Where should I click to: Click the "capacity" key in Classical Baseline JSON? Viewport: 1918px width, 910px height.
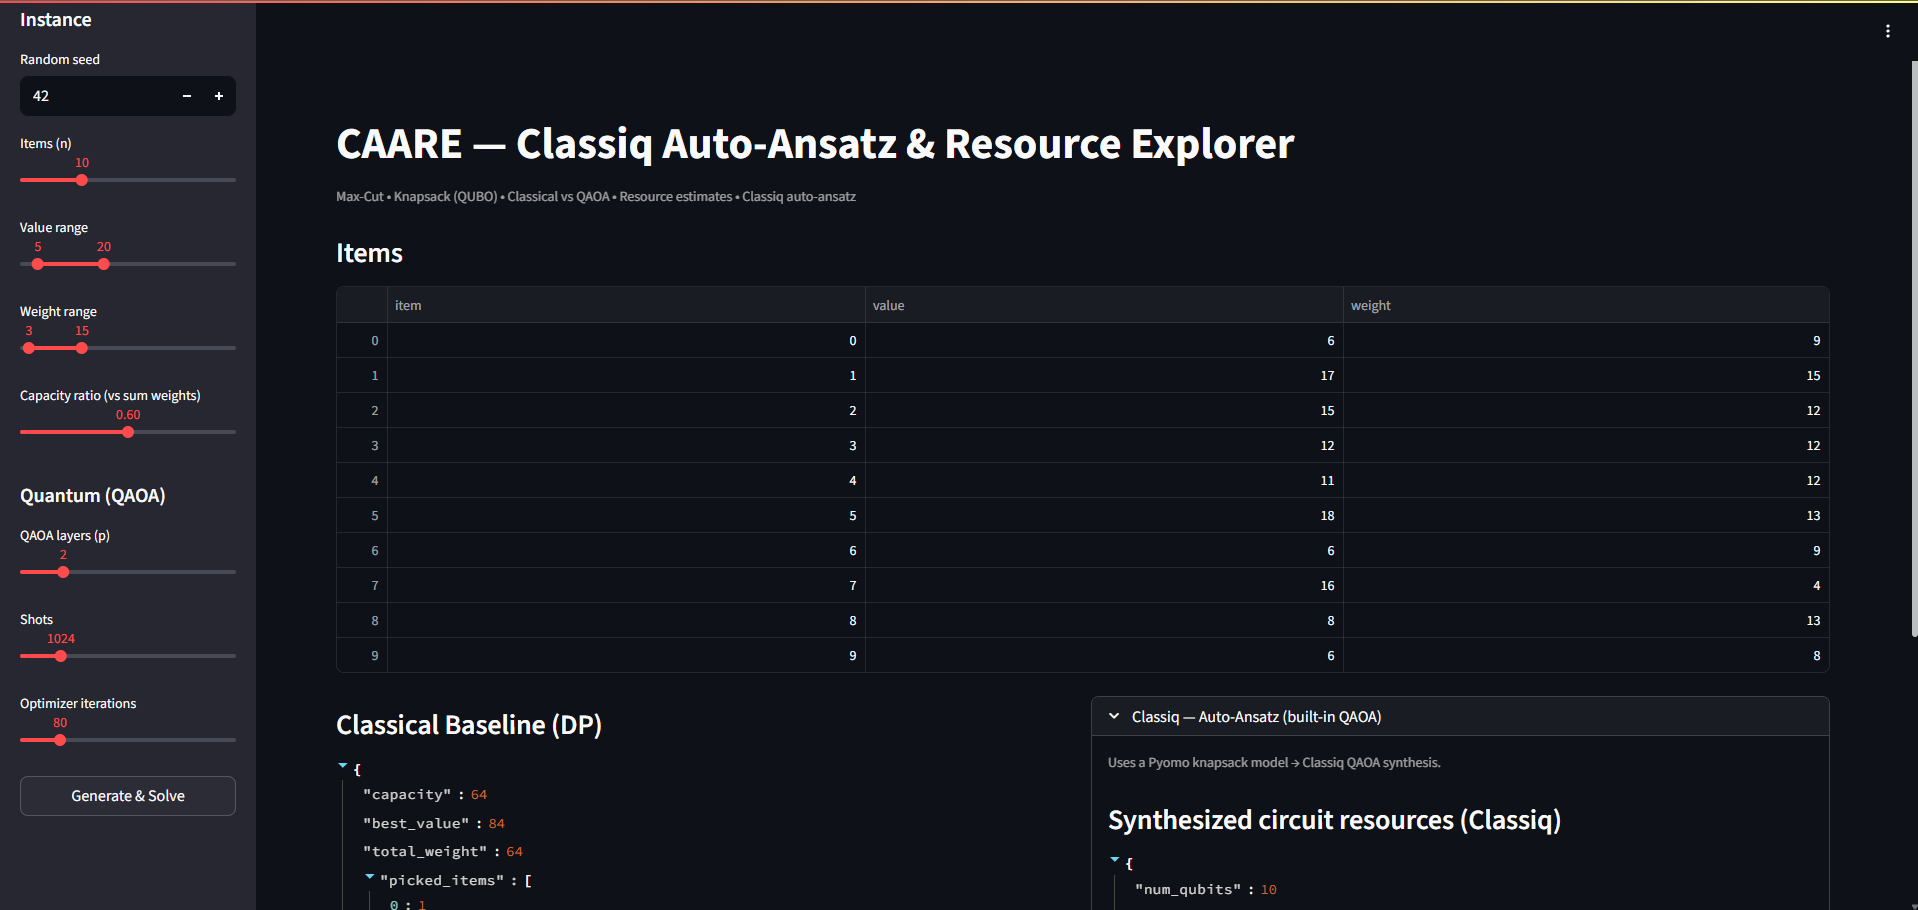407,795
